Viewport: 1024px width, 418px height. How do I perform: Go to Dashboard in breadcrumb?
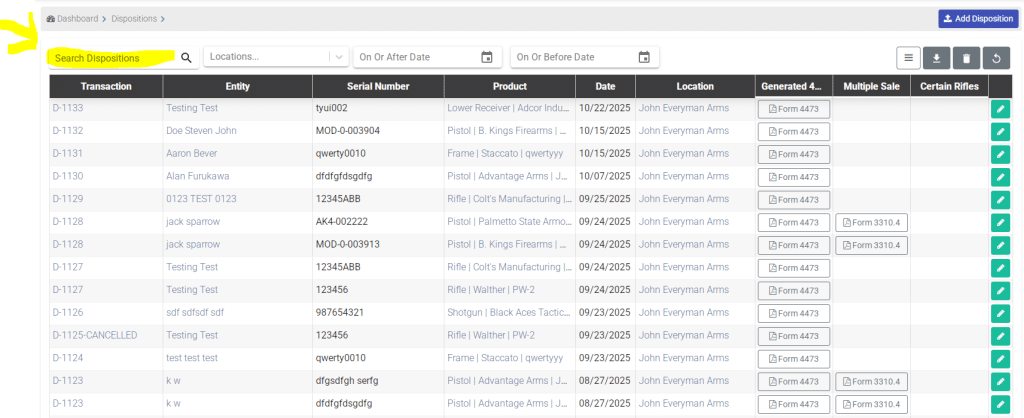(78, 19)
